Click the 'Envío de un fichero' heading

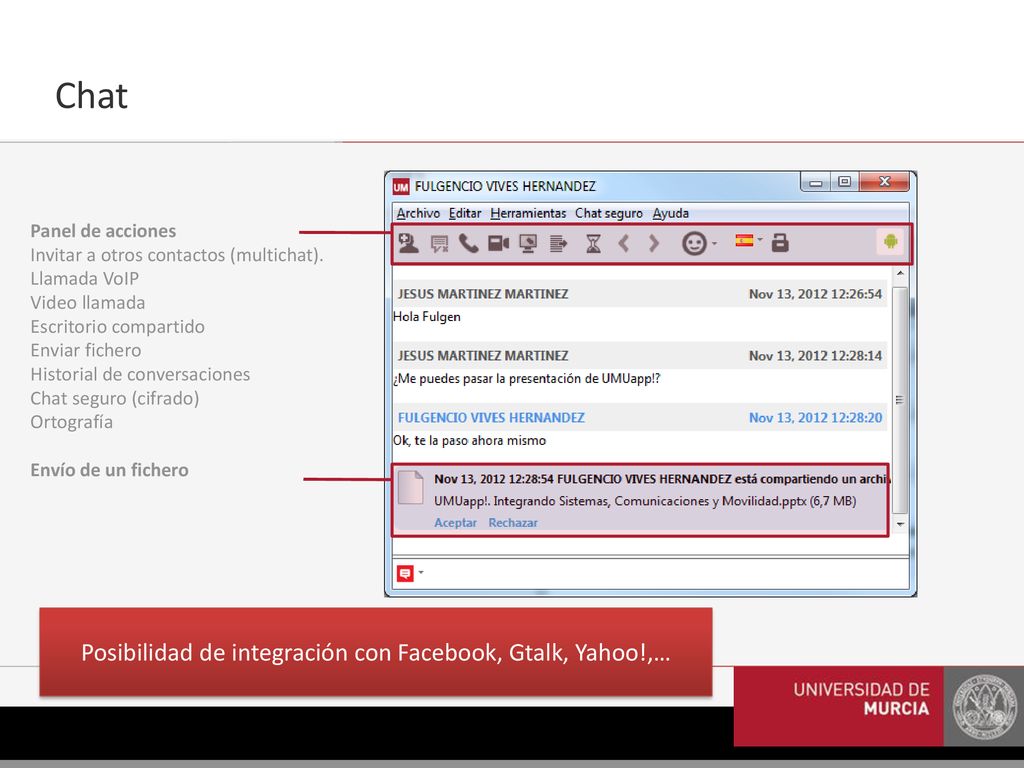point(109,470)
